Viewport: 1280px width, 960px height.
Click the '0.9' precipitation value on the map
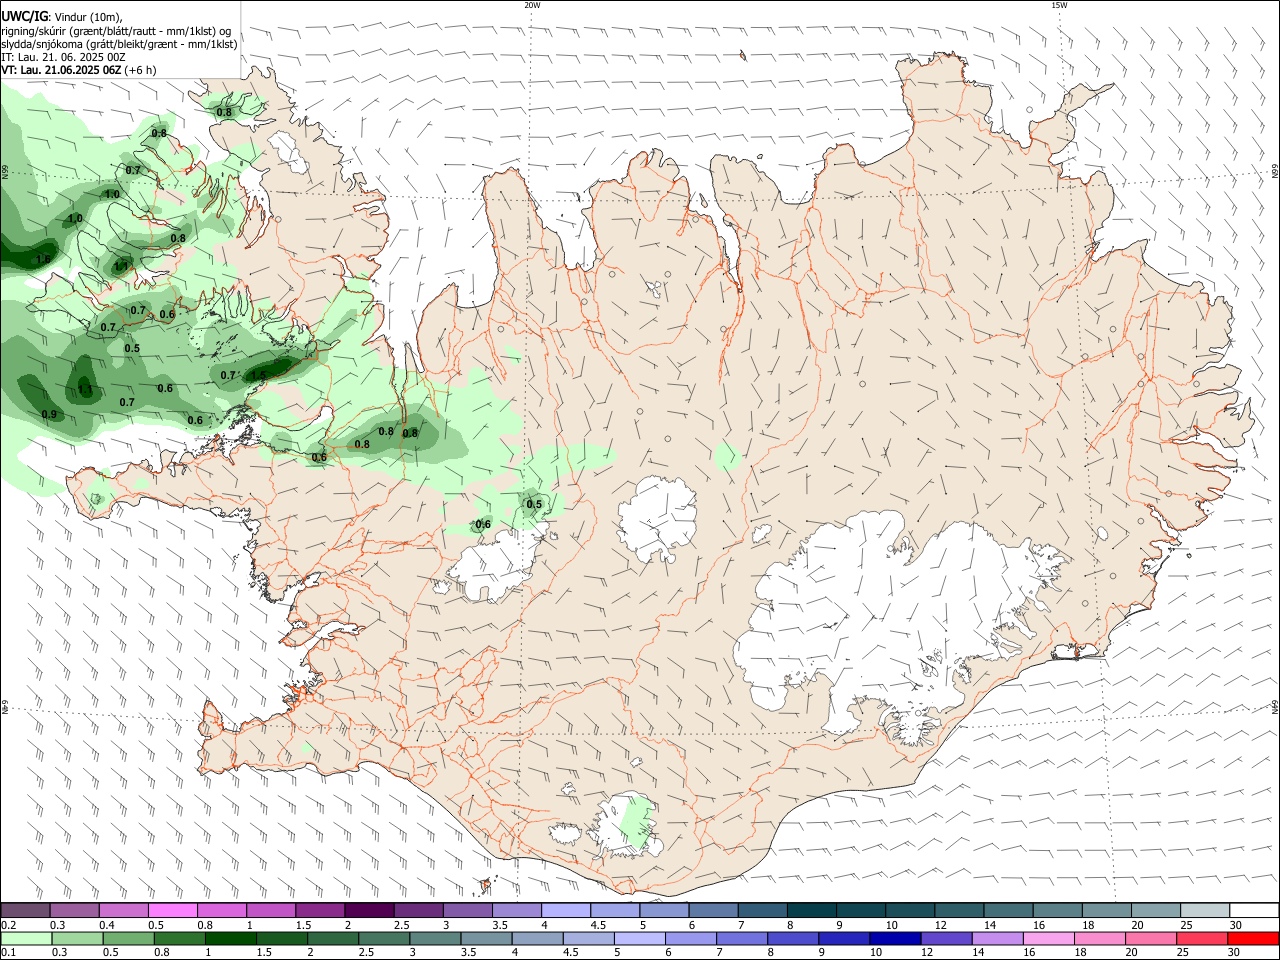[49, 414]
